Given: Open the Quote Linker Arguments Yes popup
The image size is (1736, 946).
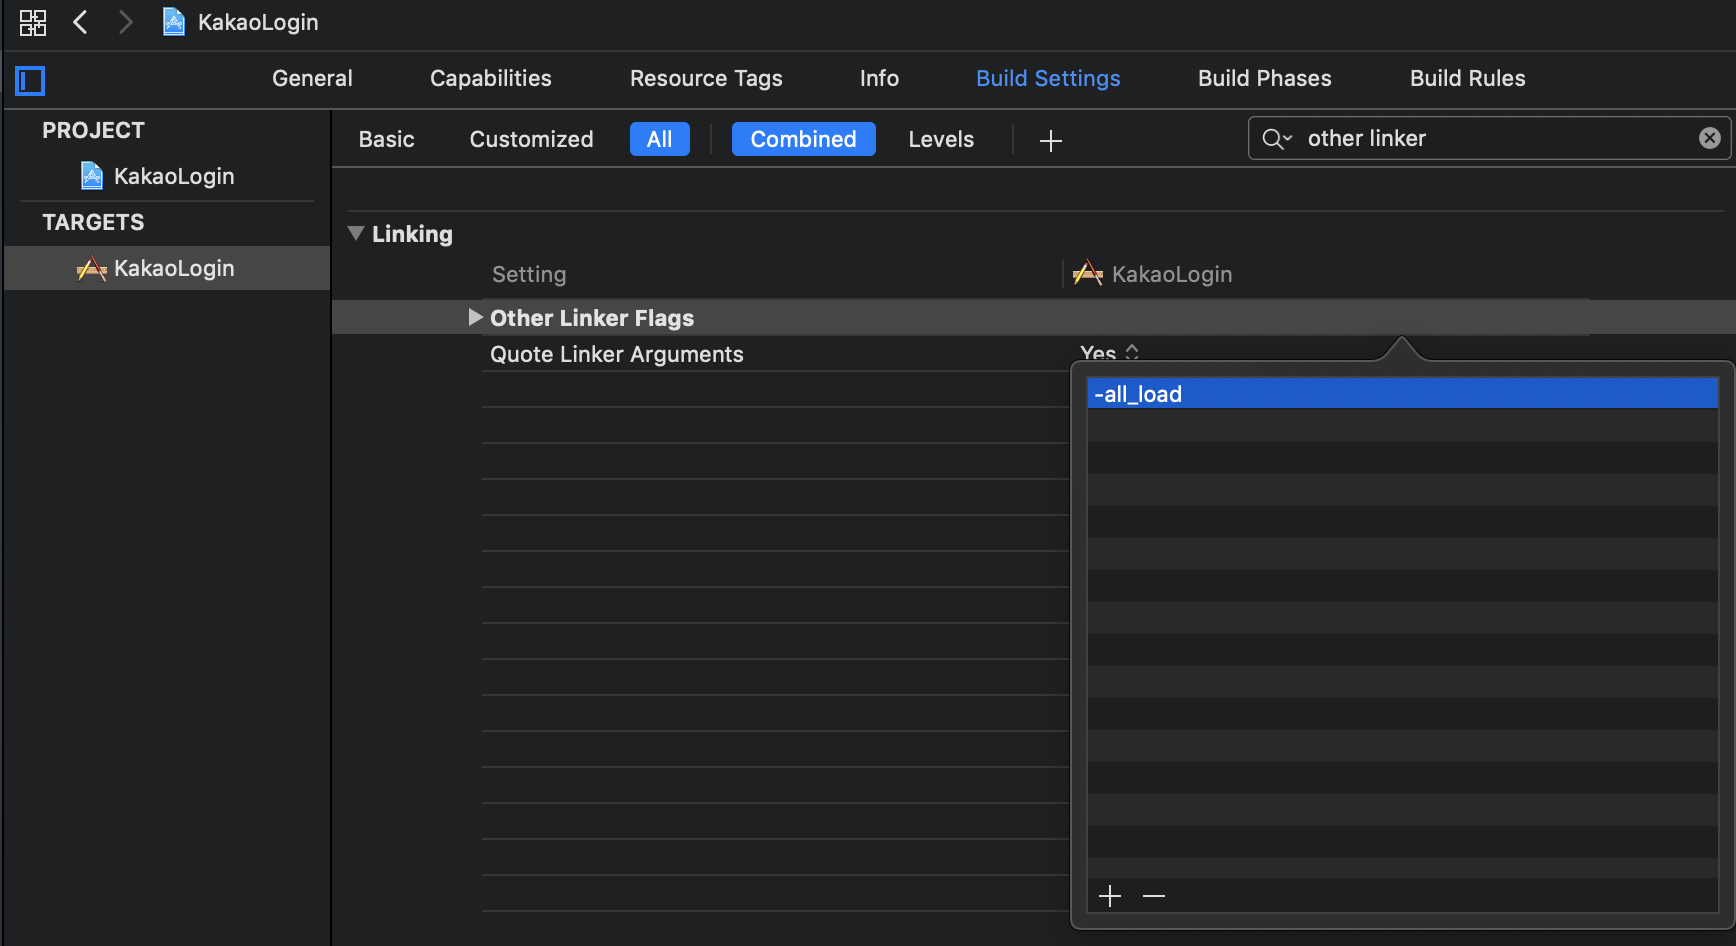Looking at the screenshot, I should tap(1110, 352).
